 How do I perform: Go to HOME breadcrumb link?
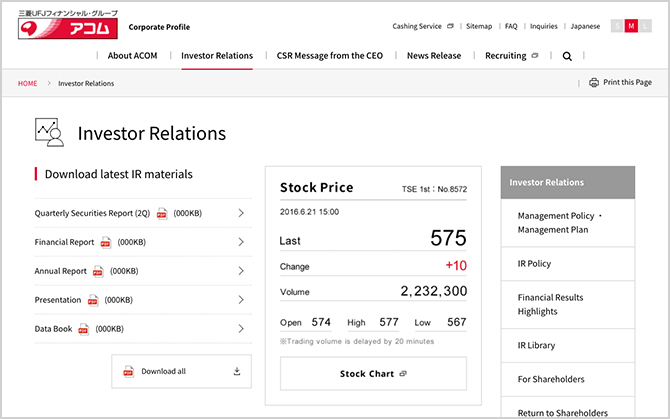coord(28,83)
